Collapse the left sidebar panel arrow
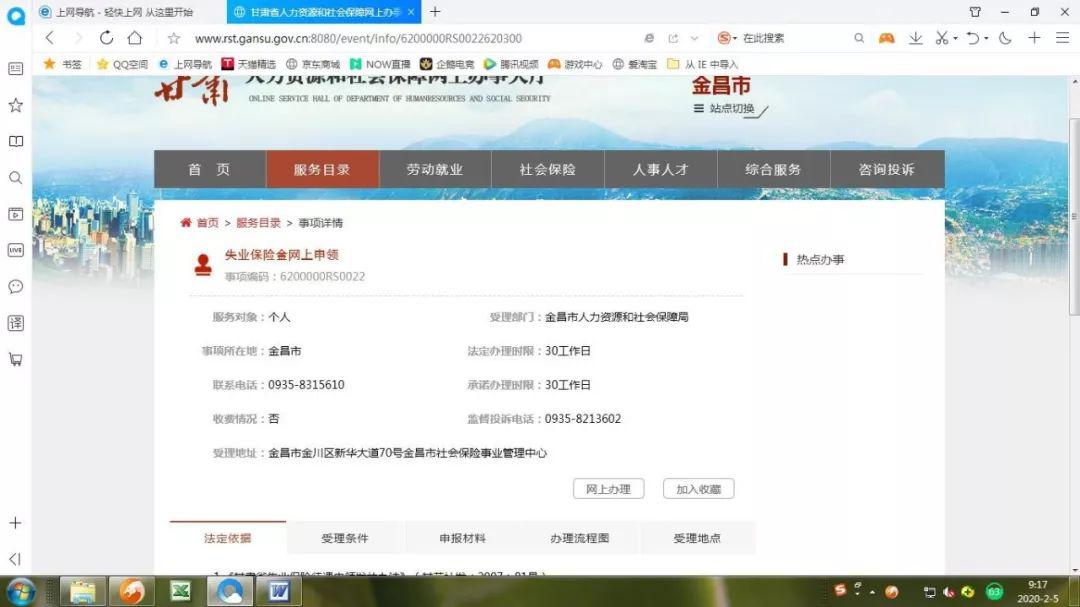The width and height of the screenshot is (1080, 607). pyautogui.click(x=15, y=559)
